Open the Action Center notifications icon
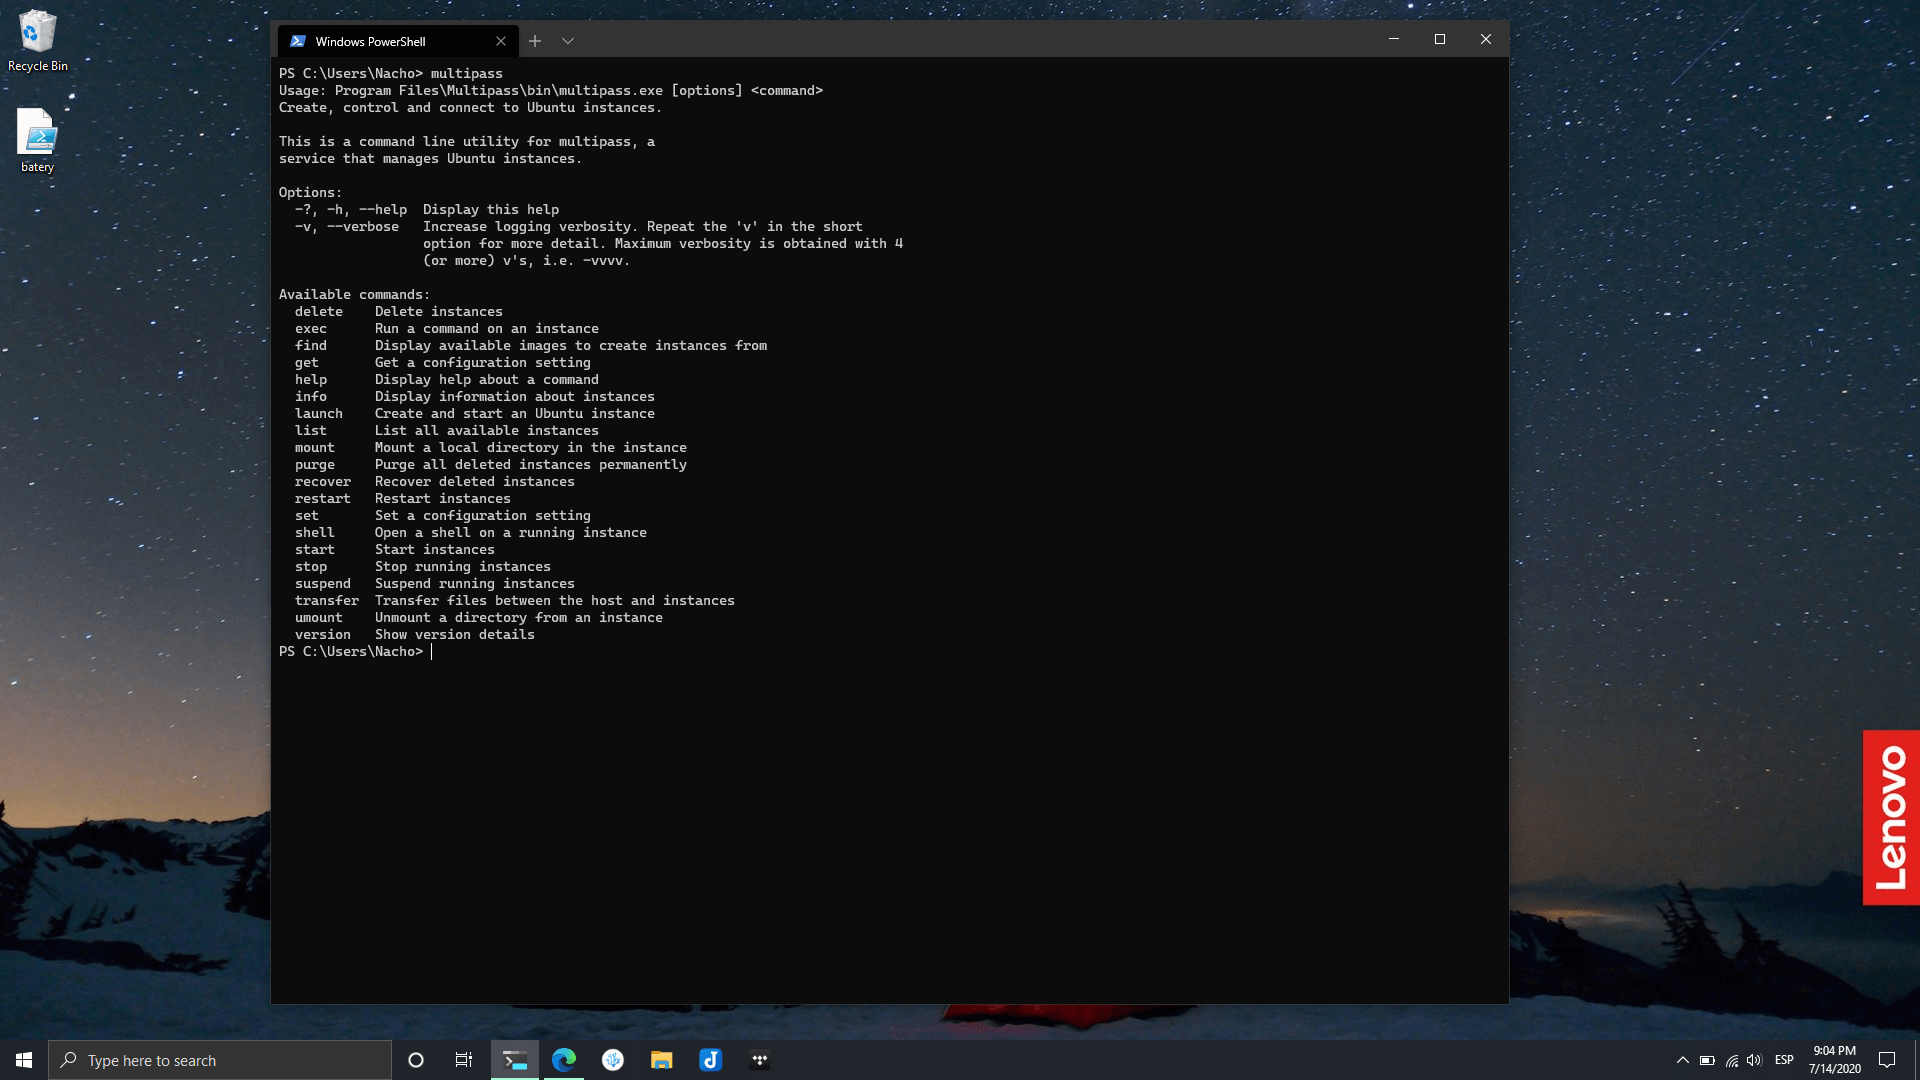Viewport: 1920px width, 1080px height. tap(1887, 1060)
